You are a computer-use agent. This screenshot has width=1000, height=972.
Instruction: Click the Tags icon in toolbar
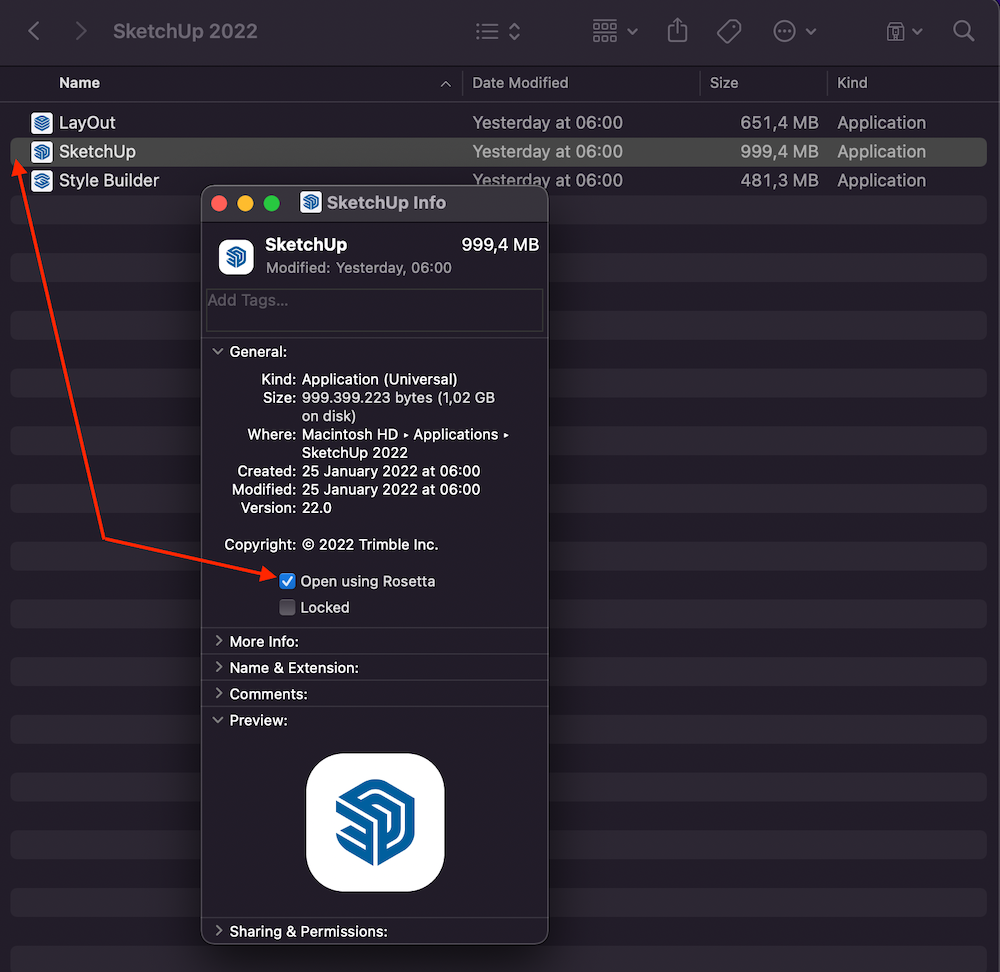tap(729, 31)
